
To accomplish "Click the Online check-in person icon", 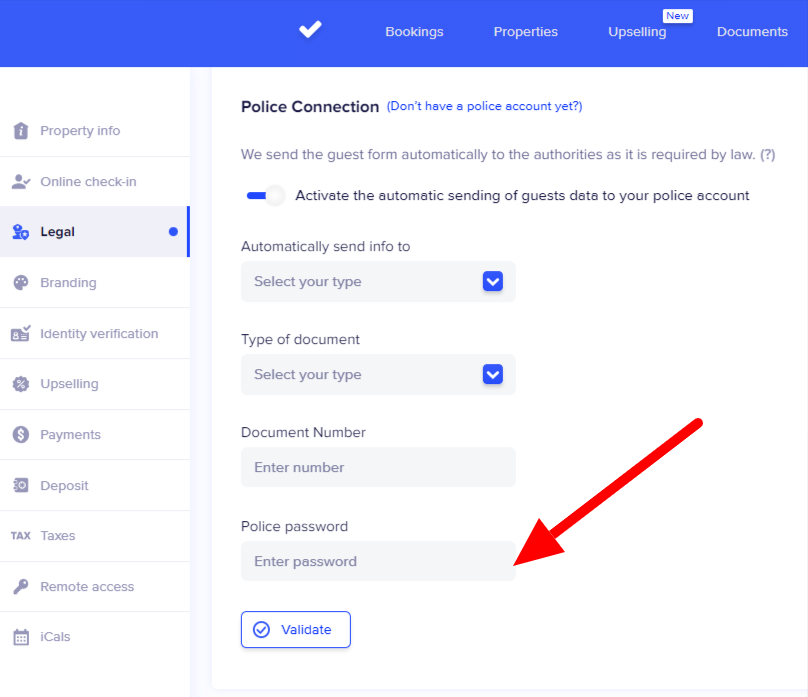I will point(20,182).
